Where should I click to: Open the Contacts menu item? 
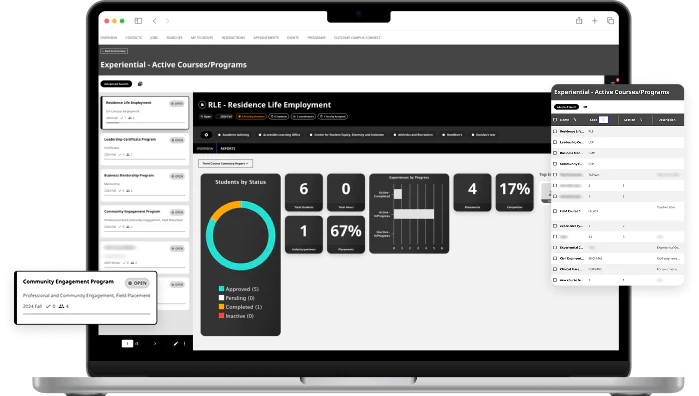[x=133, y=37]
